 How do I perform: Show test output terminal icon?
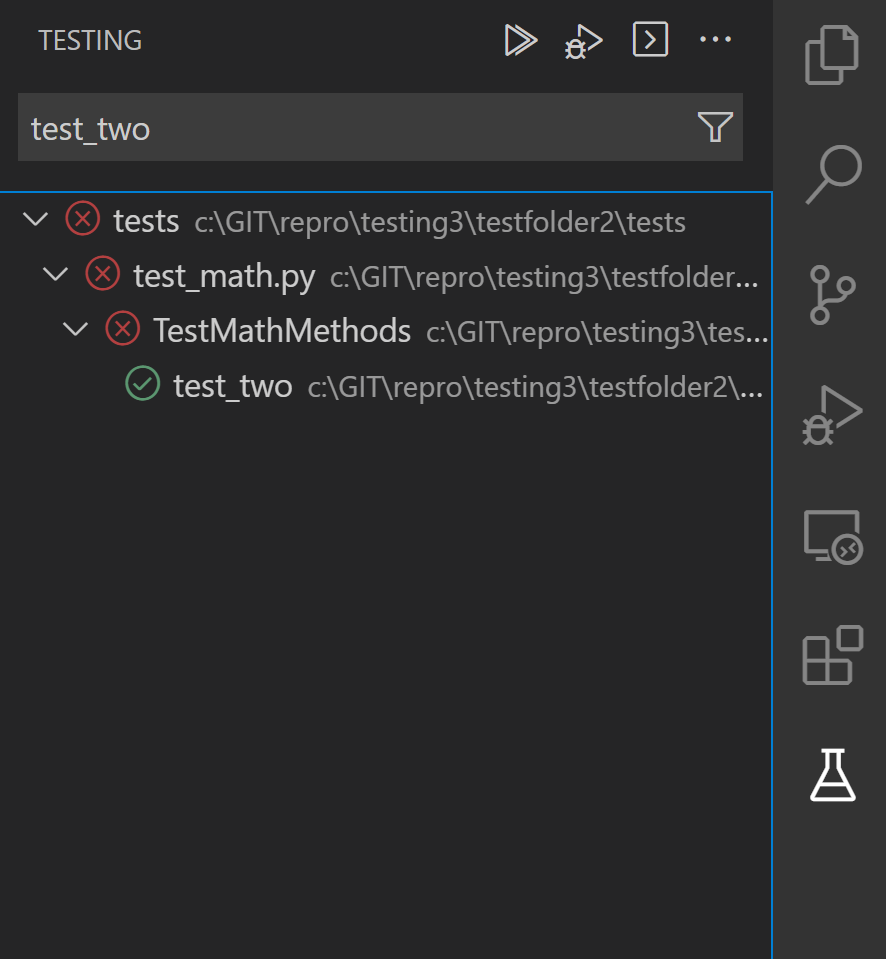tap(650, 40)
